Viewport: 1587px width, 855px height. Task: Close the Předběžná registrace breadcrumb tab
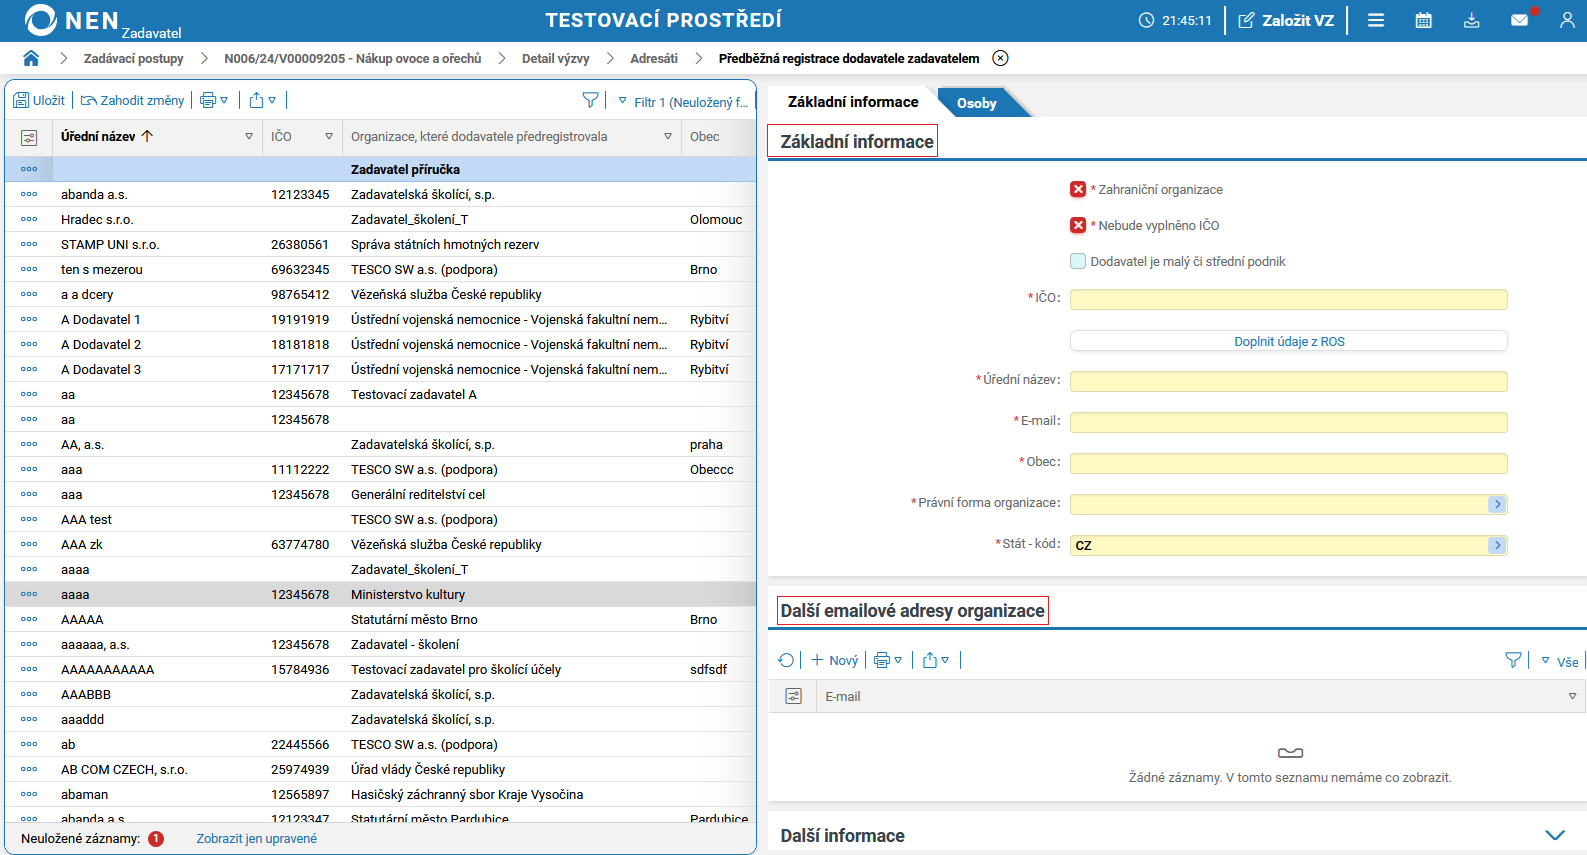click(x=1000, y=58)
